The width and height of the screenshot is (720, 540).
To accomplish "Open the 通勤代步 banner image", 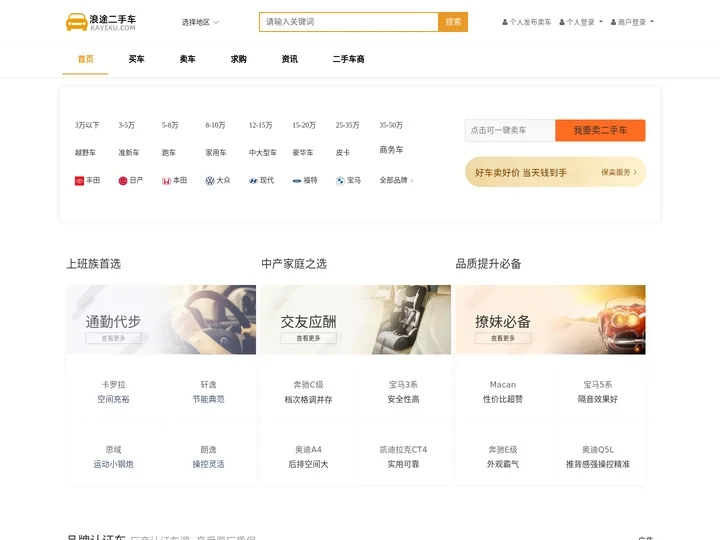I will (x=161, y=320).
